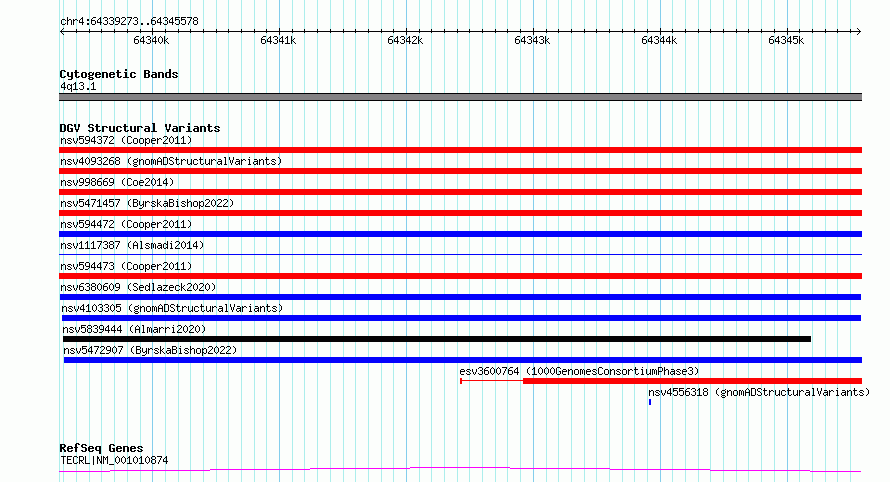Select the Cytogenetic Bands track title
The height and width of the screenshot is (482, 890).
click(119, 74)
